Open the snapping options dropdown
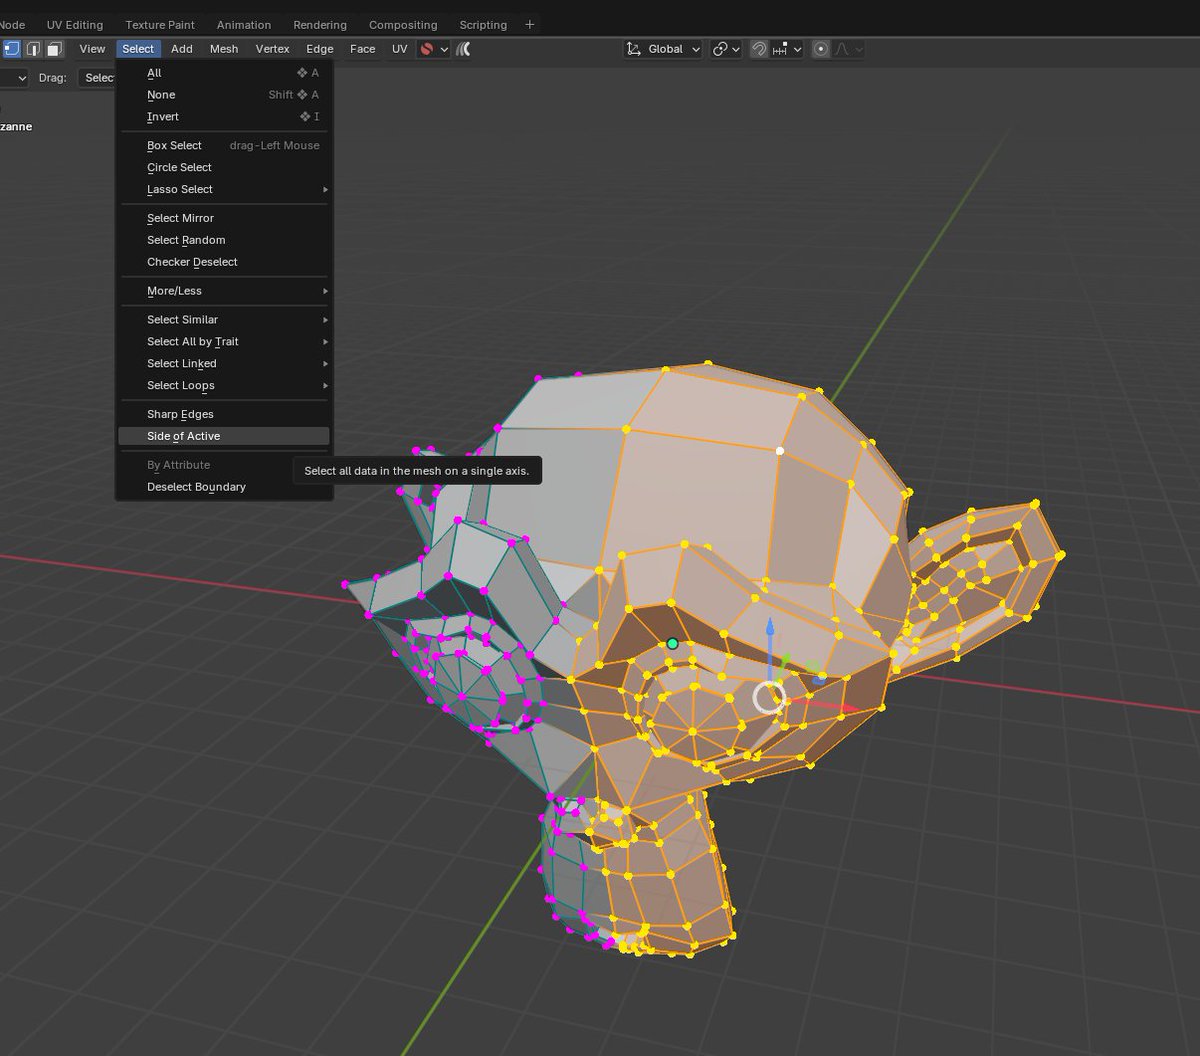1200x1056 pixels. pos(787,49)
